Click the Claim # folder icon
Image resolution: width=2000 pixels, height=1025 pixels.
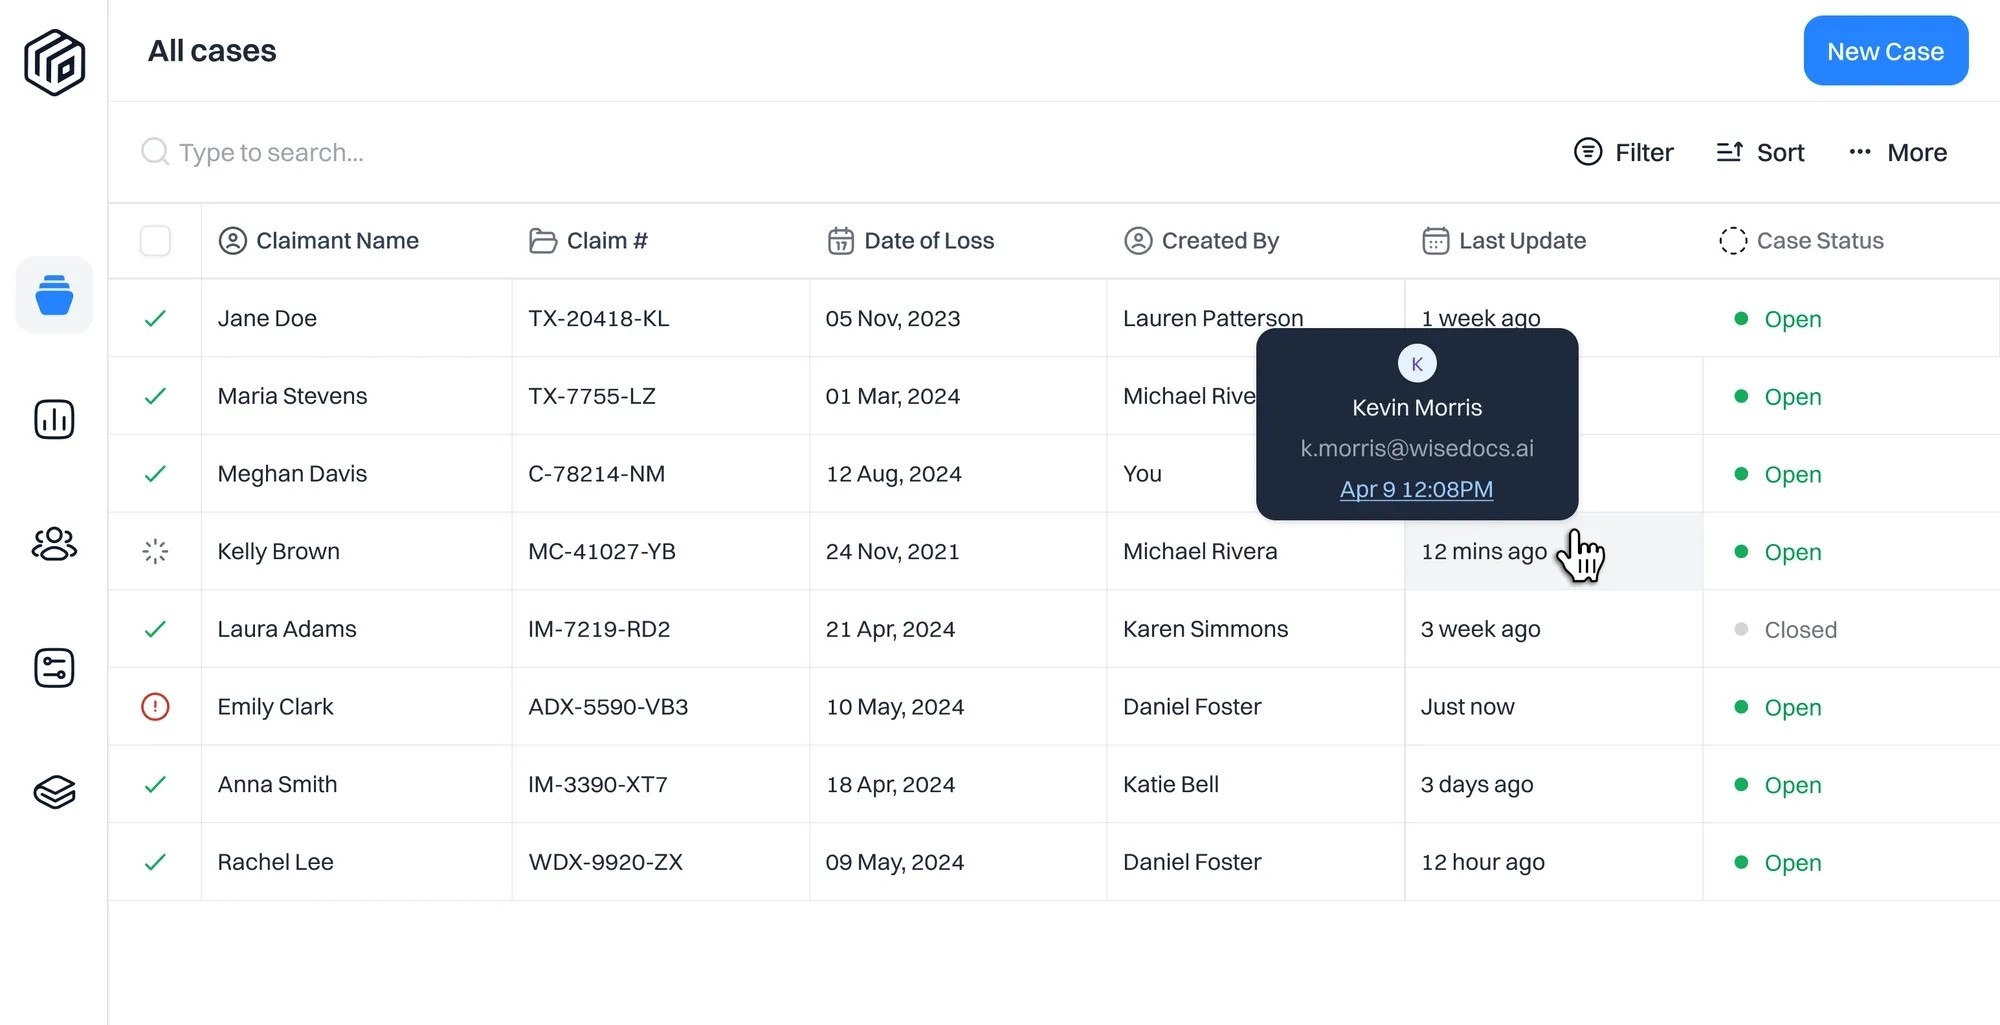click(x=543, y=241)
